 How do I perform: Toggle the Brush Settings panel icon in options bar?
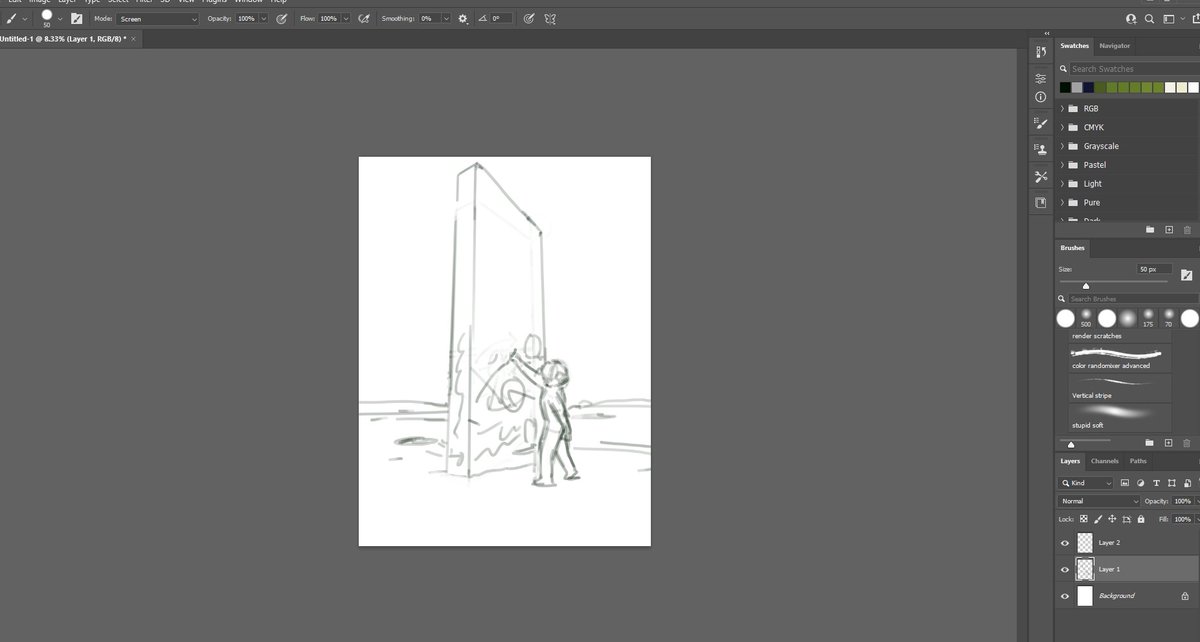tap(77, 18)
